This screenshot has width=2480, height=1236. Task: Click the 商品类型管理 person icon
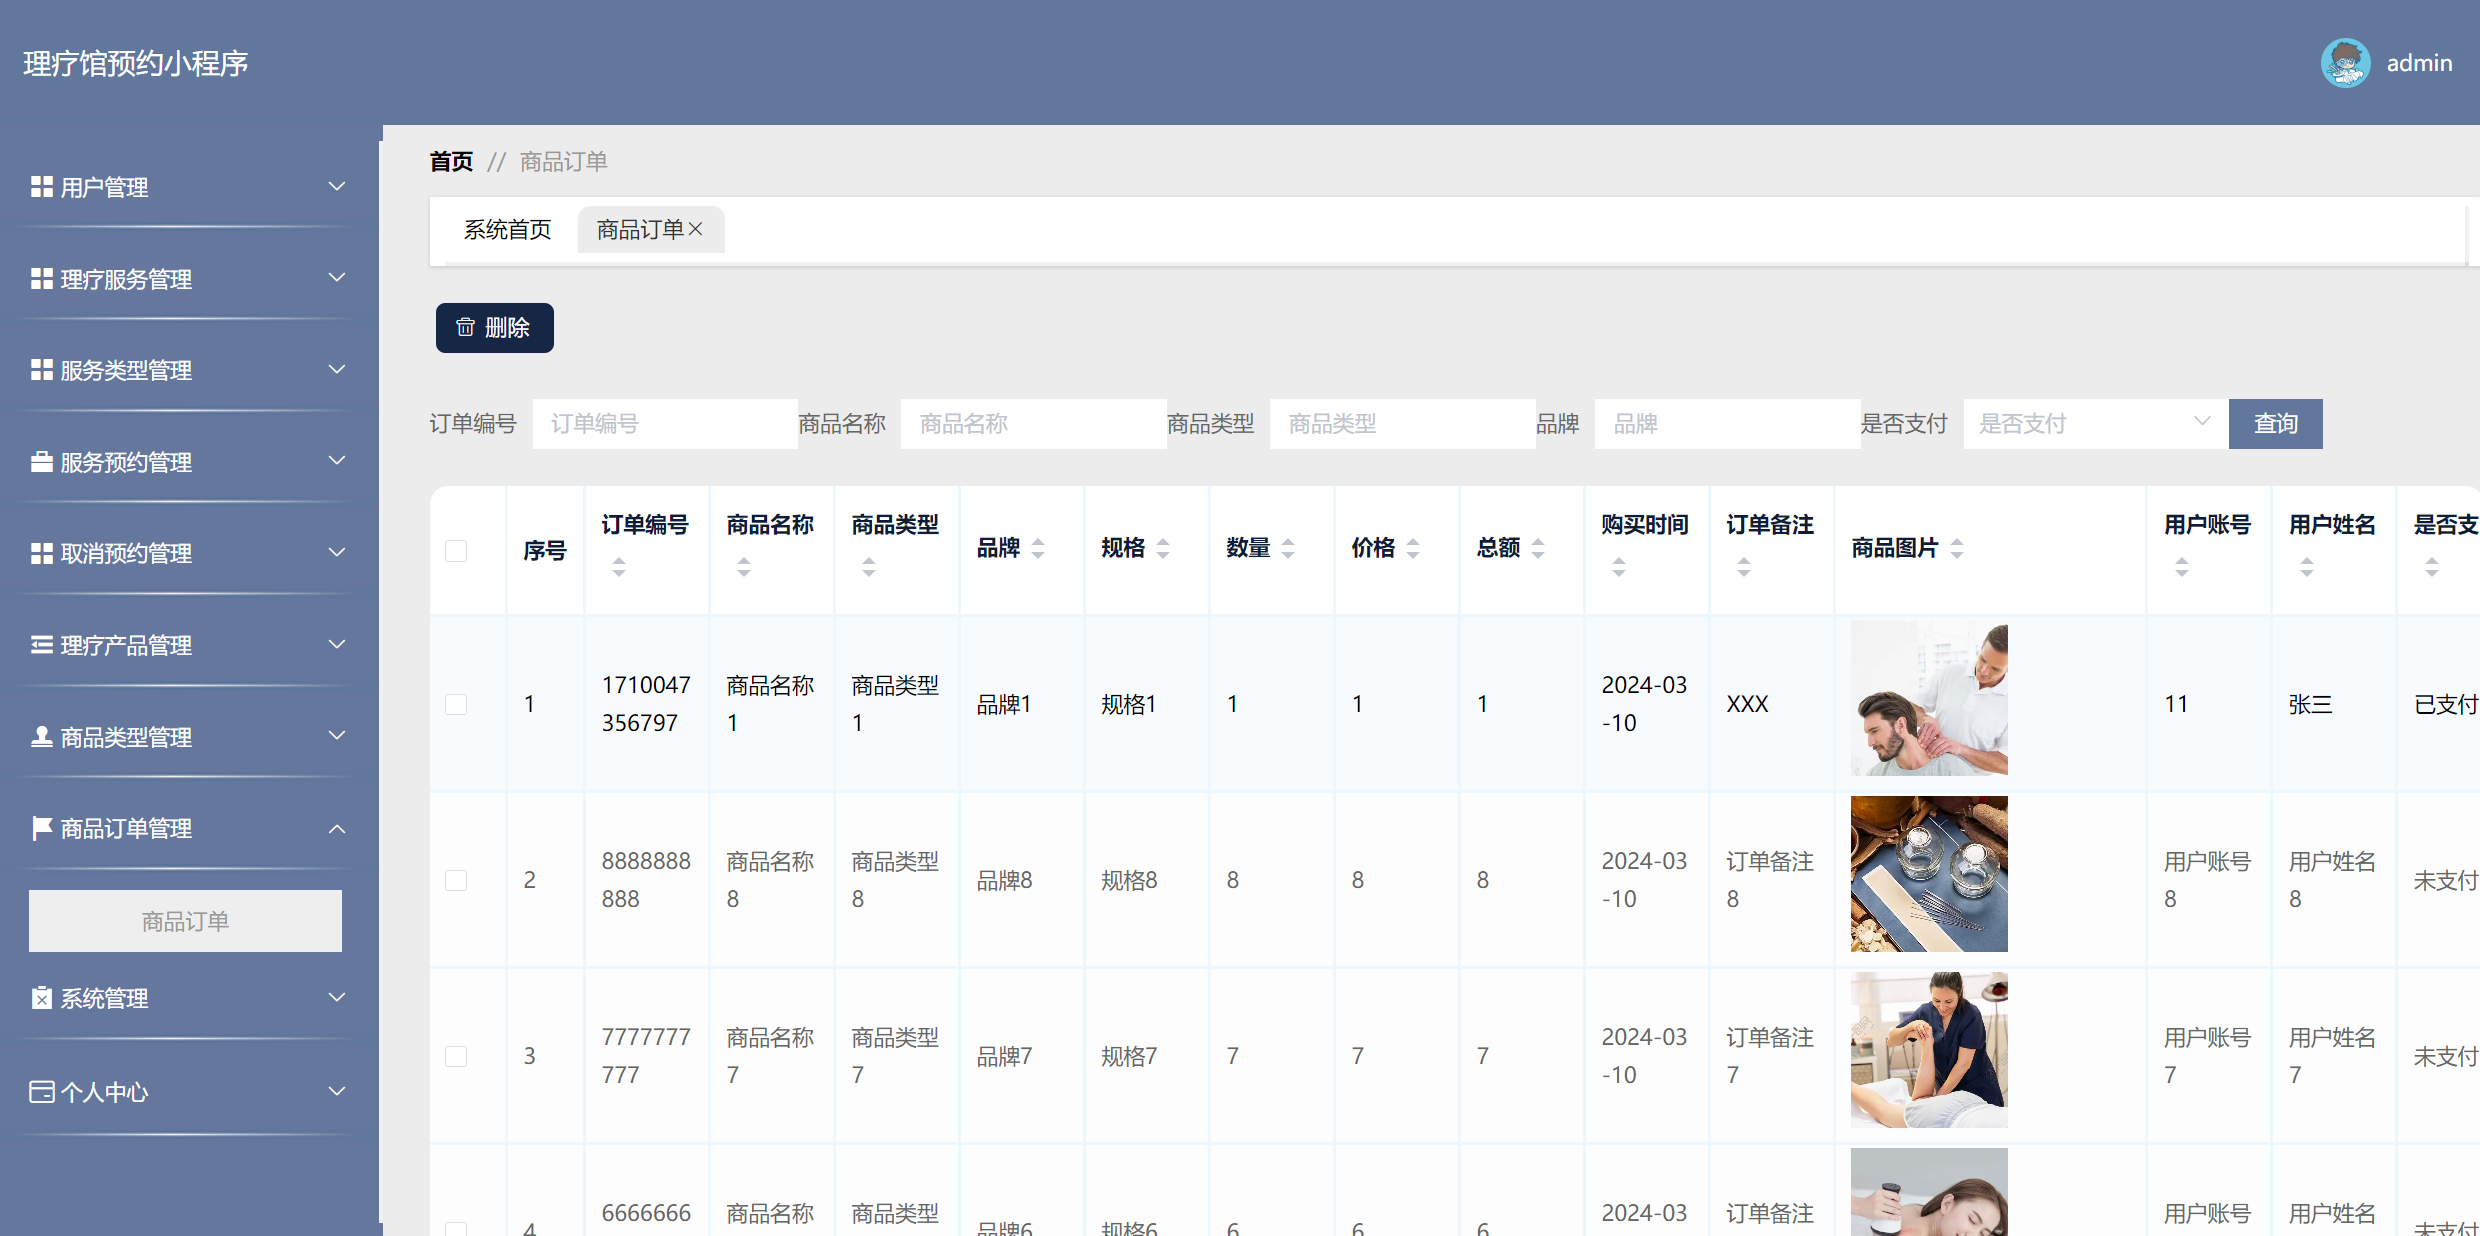[x=41, y=737]
